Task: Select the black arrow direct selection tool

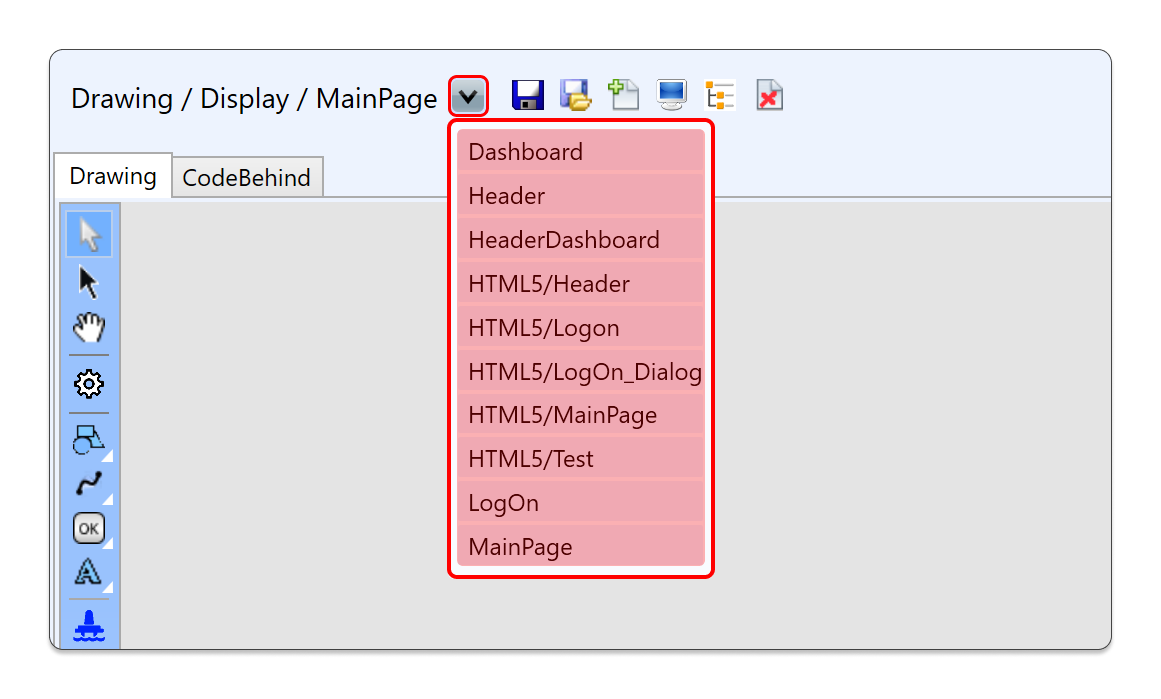Action: coord(89,282)
